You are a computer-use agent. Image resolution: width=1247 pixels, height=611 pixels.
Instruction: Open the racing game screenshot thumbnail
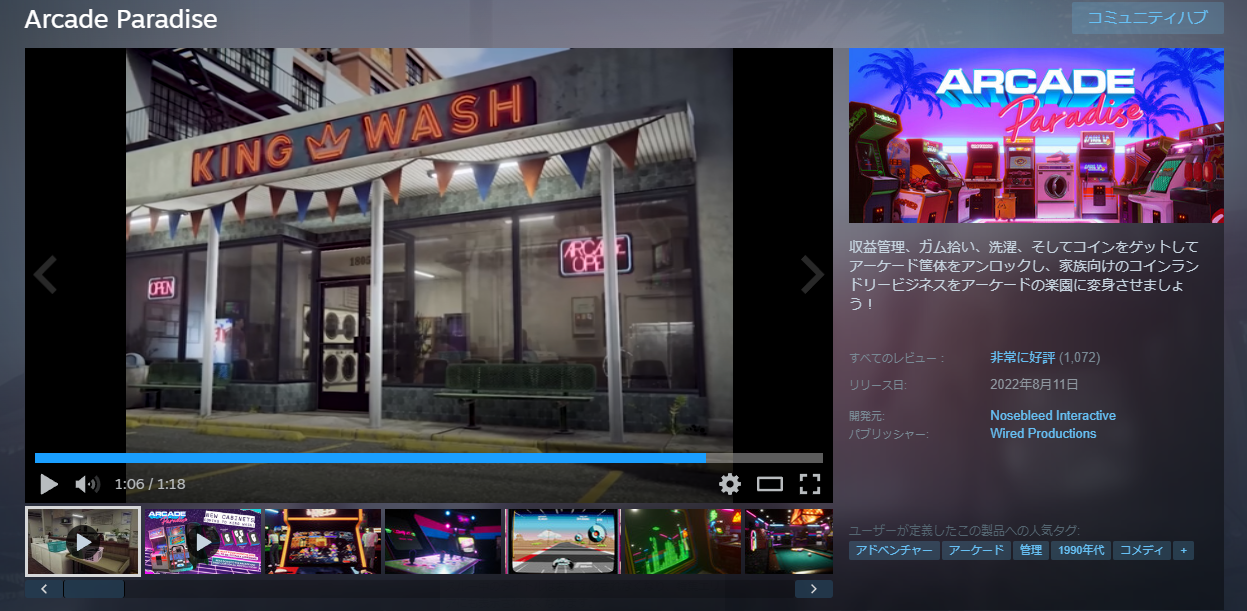click(562, 541)
